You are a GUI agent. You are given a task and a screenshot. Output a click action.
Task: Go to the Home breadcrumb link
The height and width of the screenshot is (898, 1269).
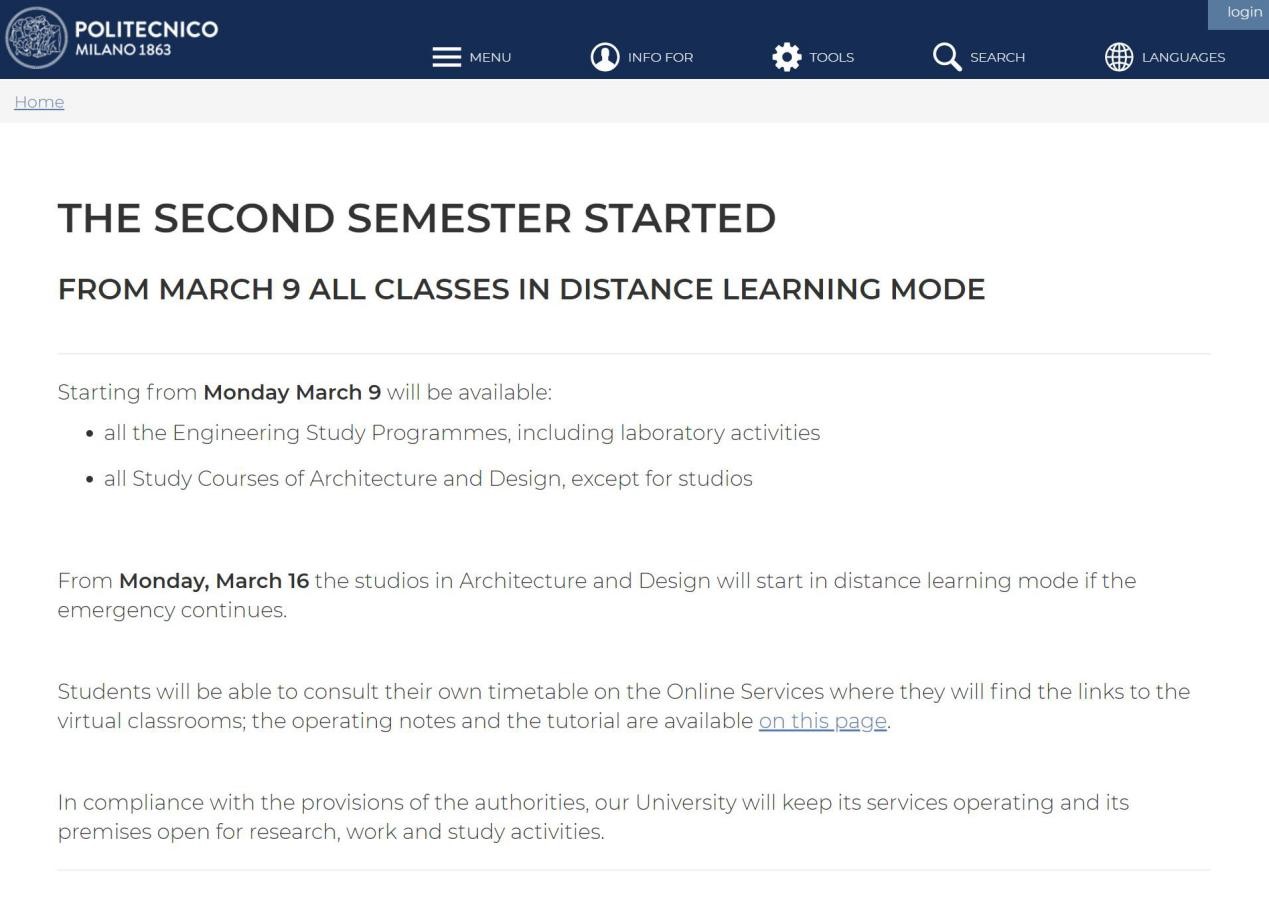(x=39, y=102)
